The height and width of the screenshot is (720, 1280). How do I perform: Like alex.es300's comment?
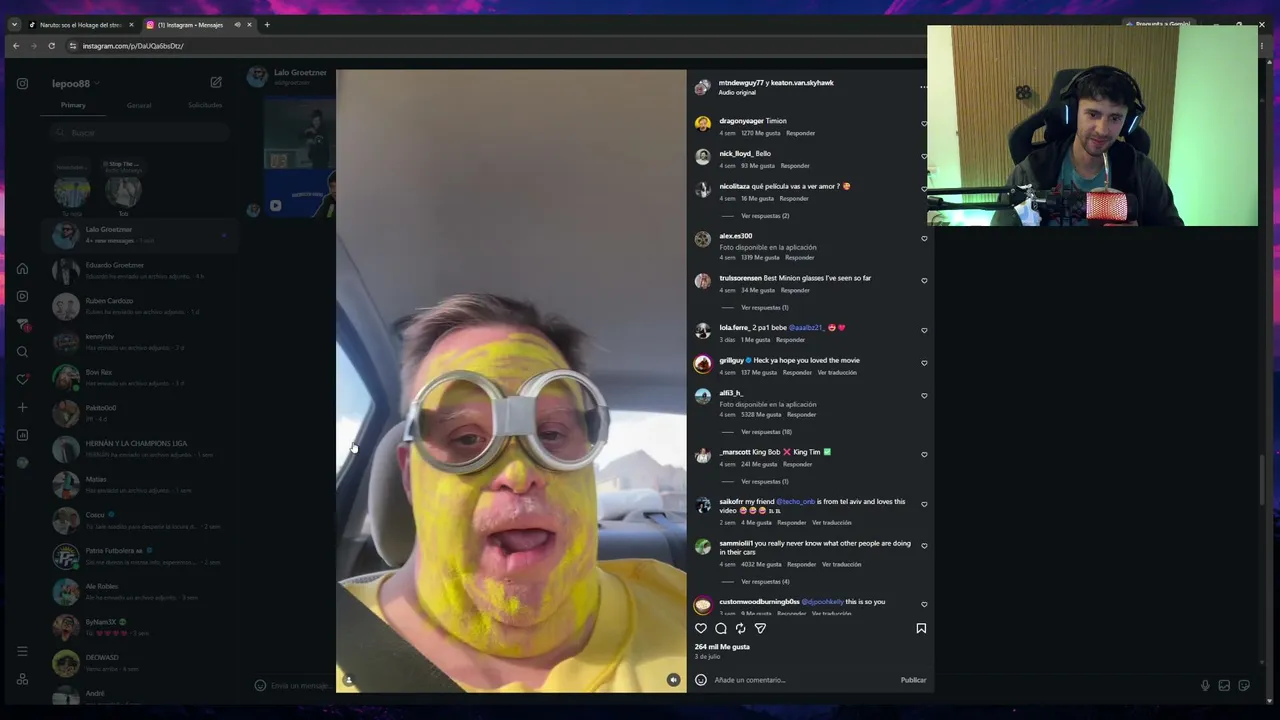pyautogui.click(x=924, y=239)
